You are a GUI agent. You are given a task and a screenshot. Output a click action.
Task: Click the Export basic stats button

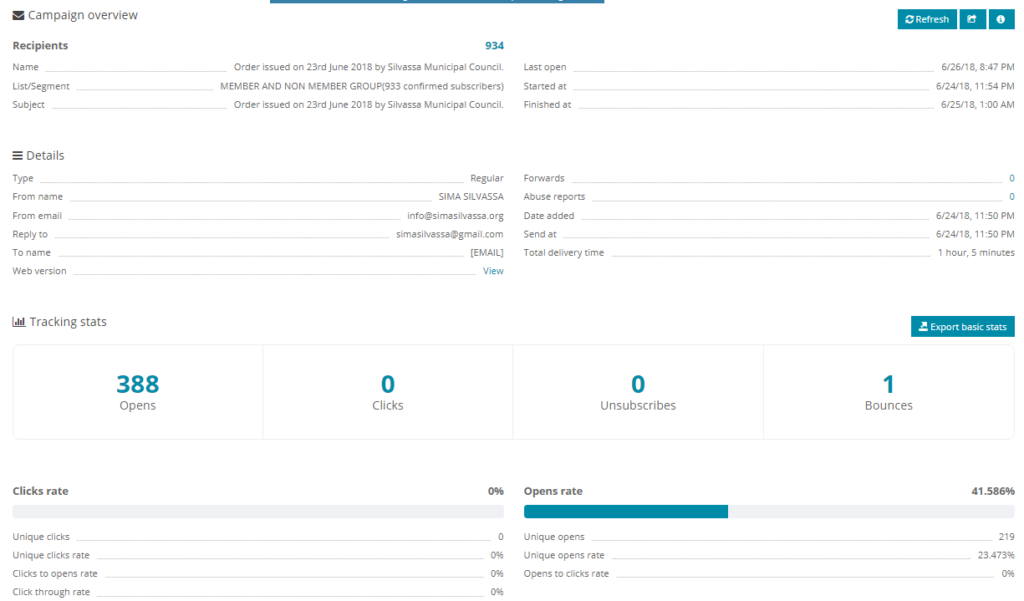(x=962, y=327)
